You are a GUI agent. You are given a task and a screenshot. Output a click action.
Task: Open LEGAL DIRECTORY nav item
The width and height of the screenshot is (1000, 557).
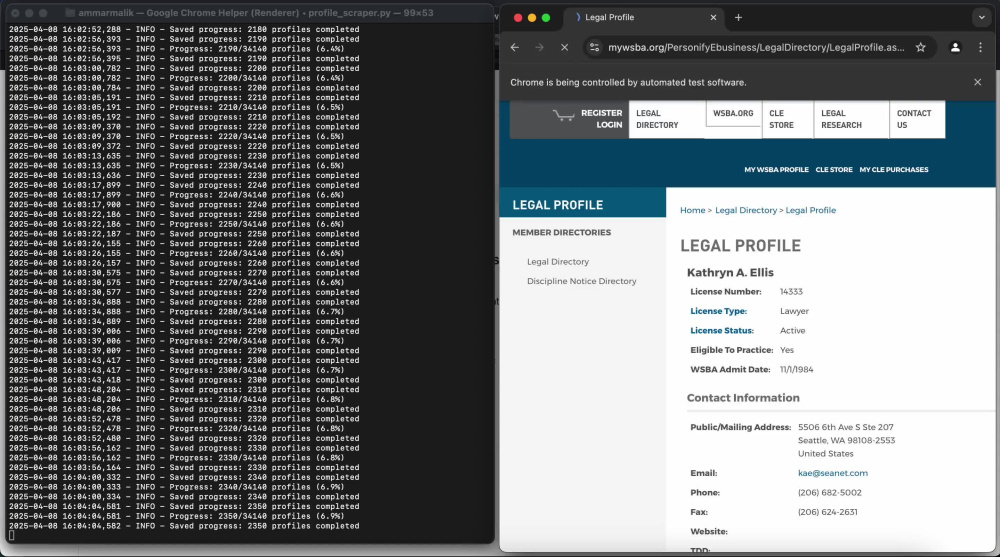click(x=666, y=119)
